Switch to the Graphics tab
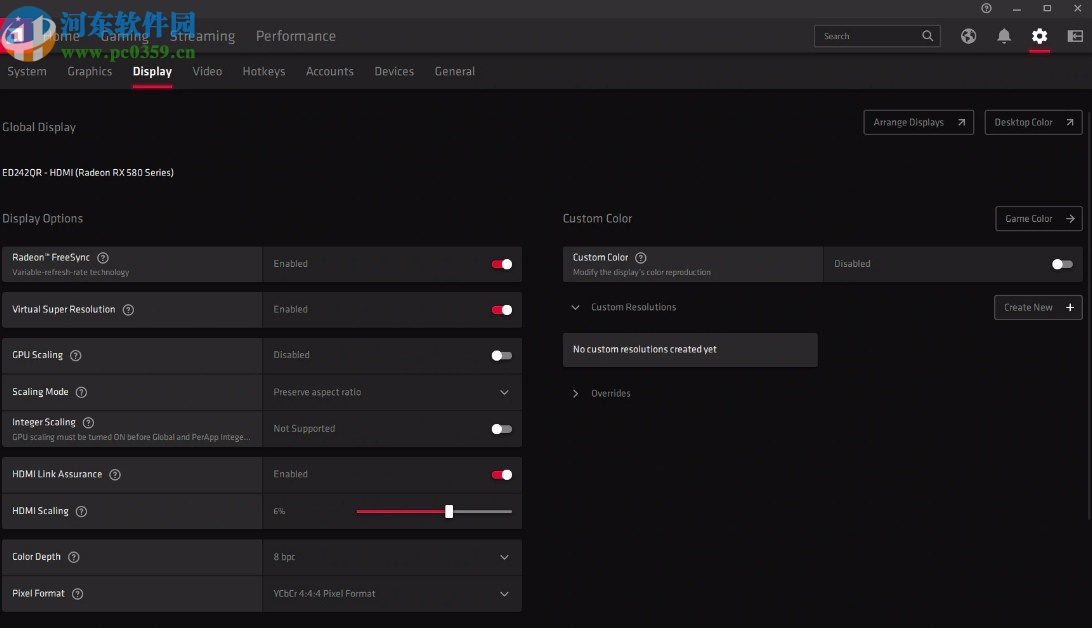The height and width of the screenshot is (628, 1092). click(x=90, y=71)
